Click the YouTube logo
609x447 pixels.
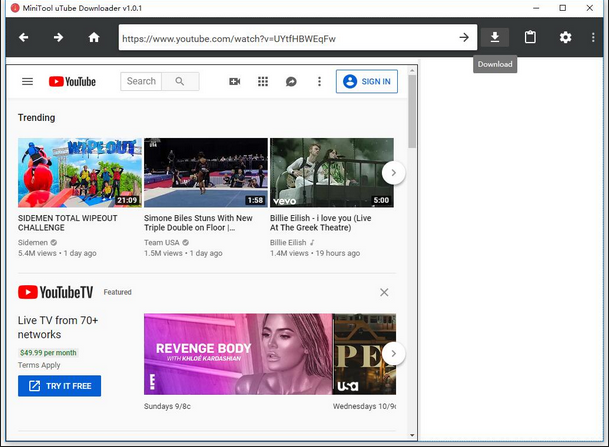pos(72,82)
